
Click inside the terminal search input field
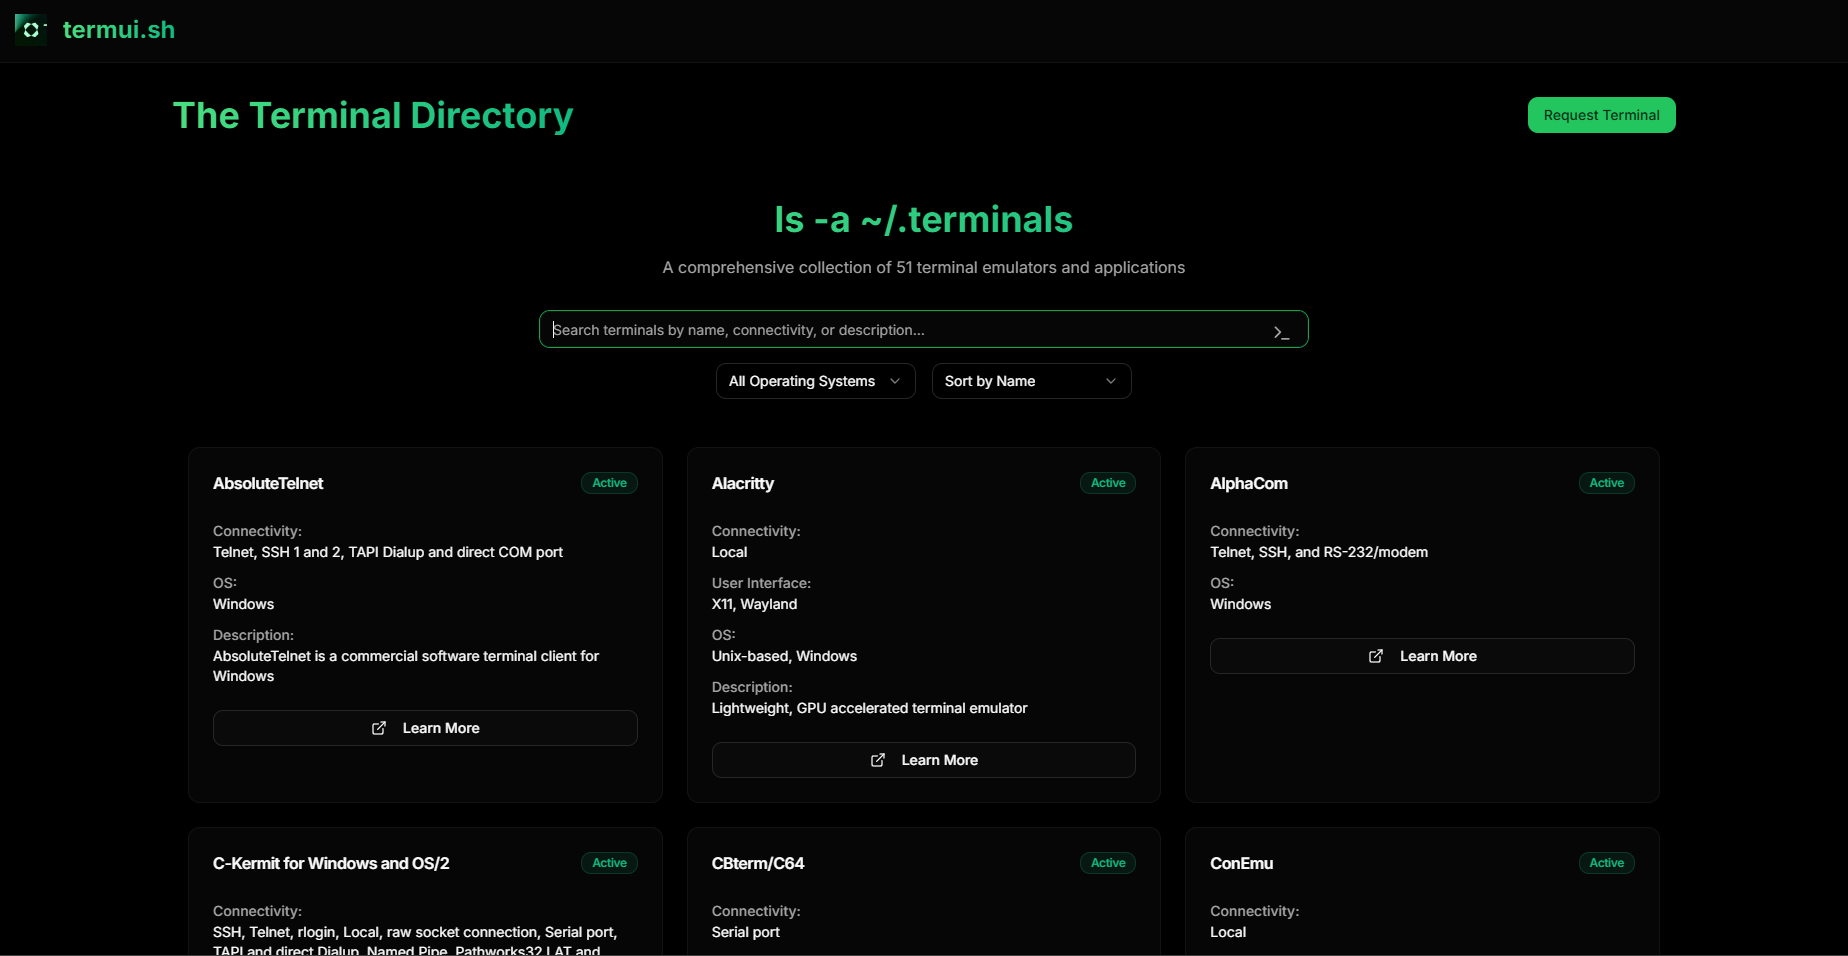pos(900,329)
